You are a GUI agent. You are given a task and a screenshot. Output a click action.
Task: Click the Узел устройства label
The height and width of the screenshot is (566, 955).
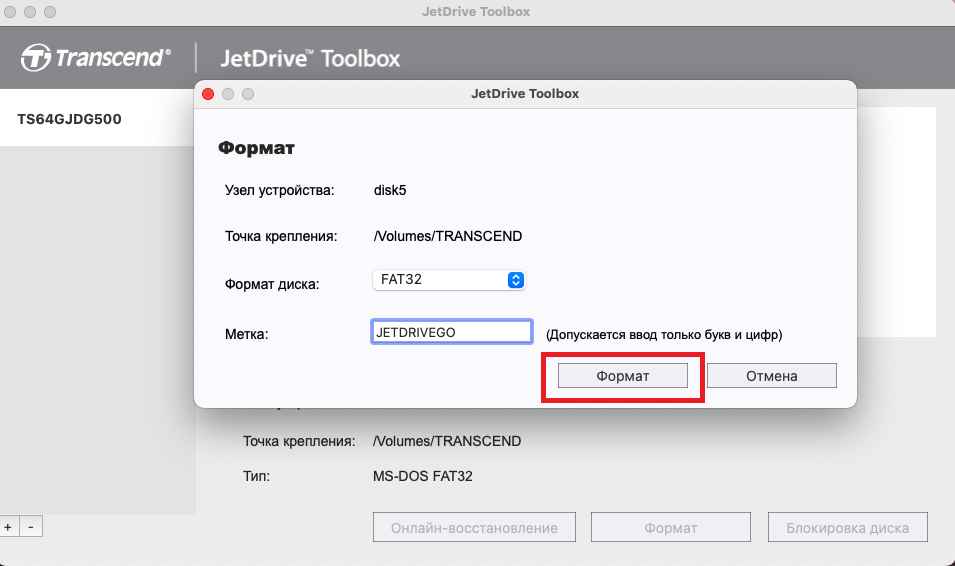click(x=280, y=190)
